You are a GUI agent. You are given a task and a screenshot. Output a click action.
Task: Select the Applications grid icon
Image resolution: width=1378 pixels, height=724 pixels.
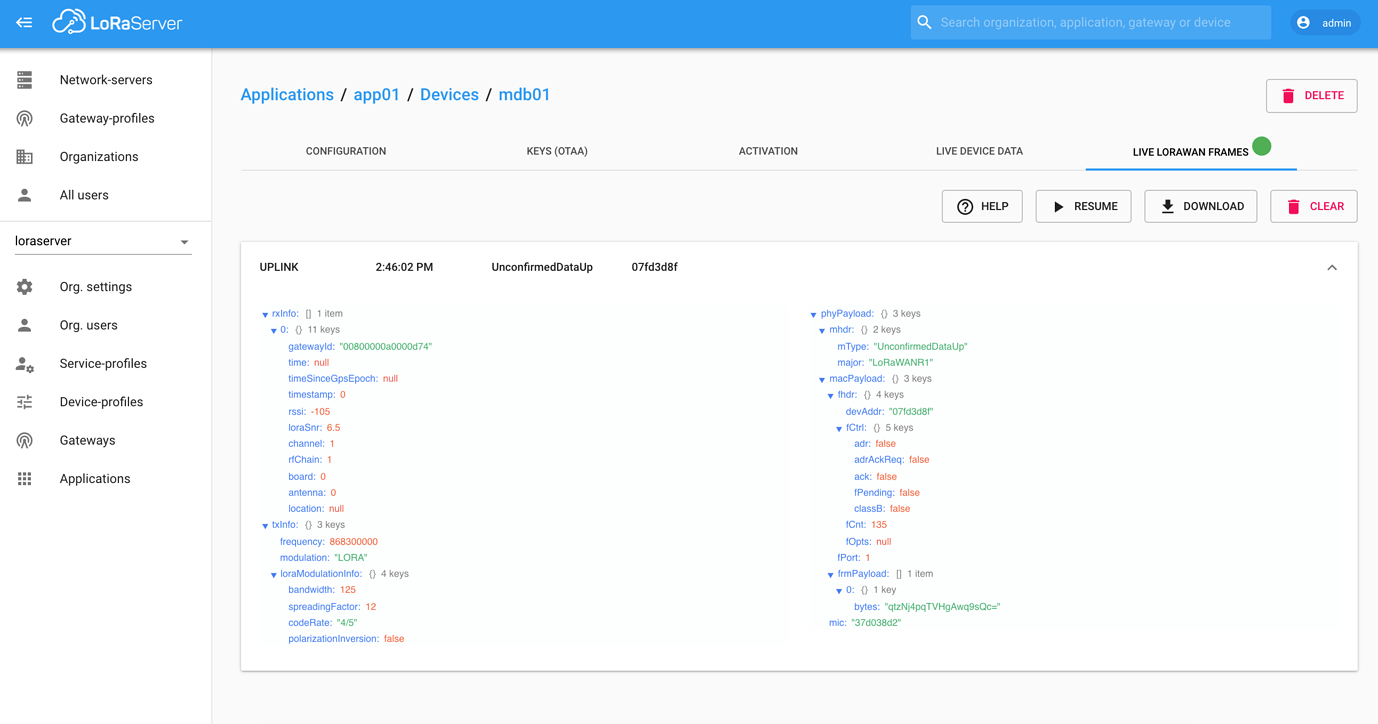pyautogui.click(x=24, y=478)
